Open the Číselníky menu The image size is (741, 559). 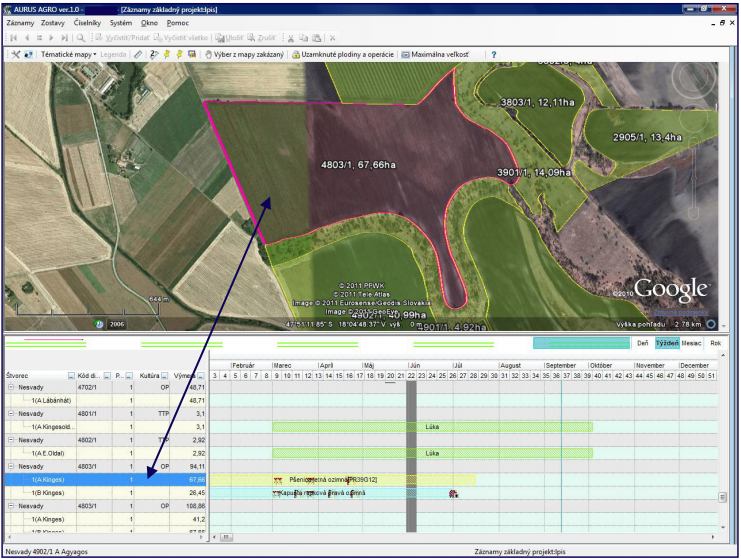87,23
